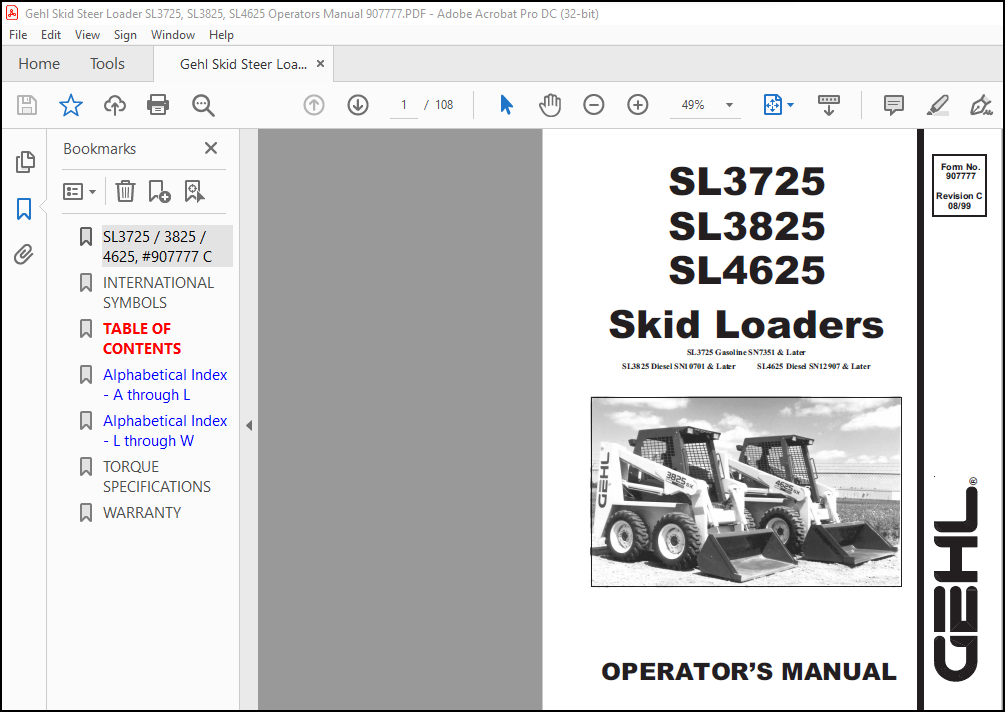This screenshot has height=712, width=1005.
Task: Click the Form No. 907777 box
Action: 959,185
